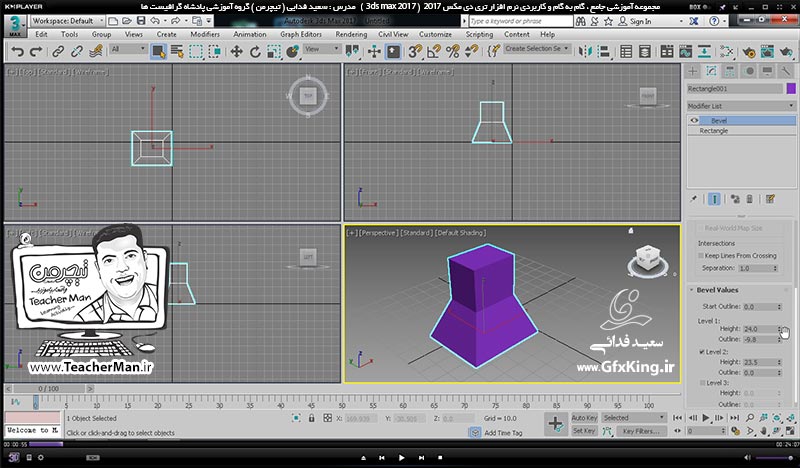The width and height of the screenshot is (800, 468).
Task: Click the Select and Place tool
Action: [x=293, y=52]
